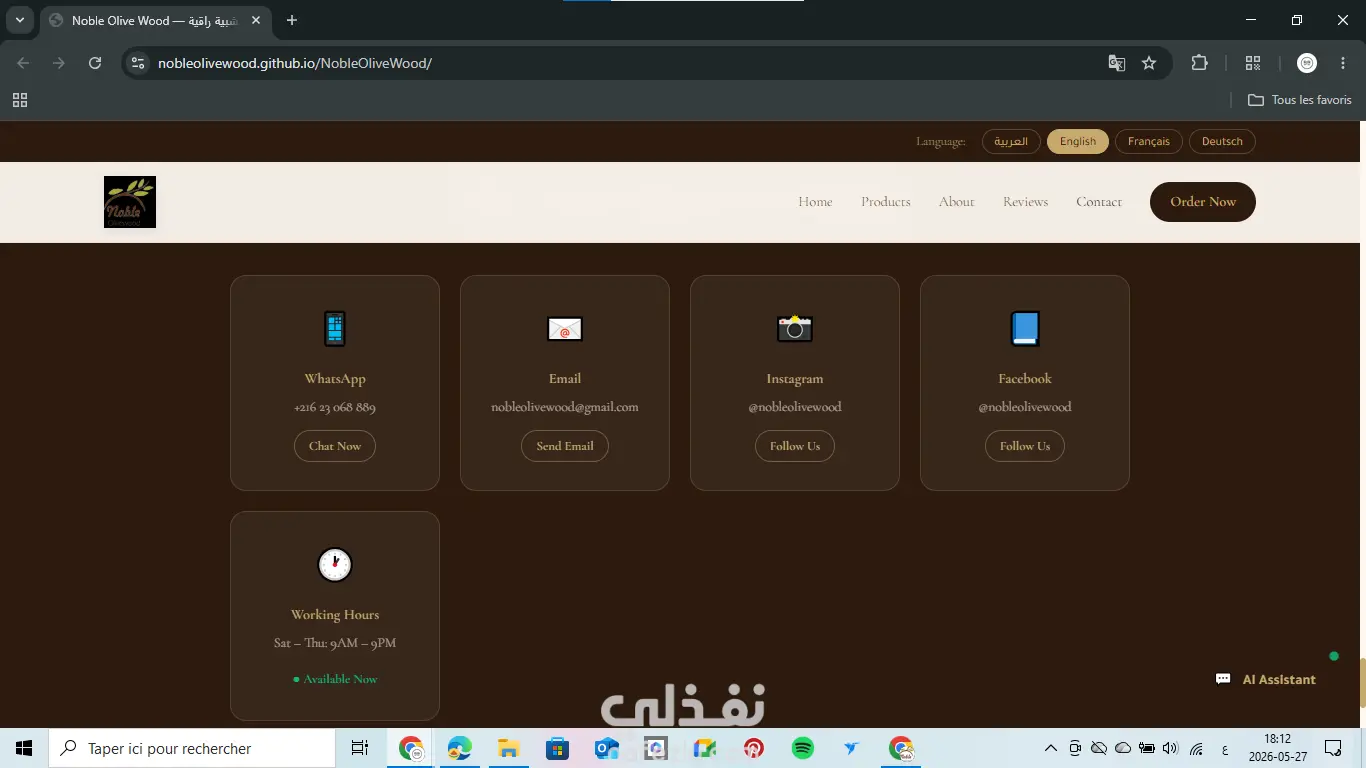Image resolution: width=1366 pixels, height=768 pixels.
Task: Open Microsoft Edge from the taskbar
Action: click(x=460, y=748)
